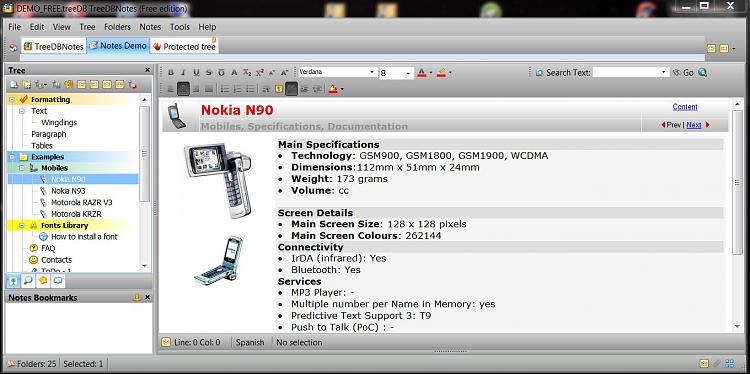Open the favorites star tab below the tree
The width and height of the screenshot is (750, 374).
click(43, 281)
